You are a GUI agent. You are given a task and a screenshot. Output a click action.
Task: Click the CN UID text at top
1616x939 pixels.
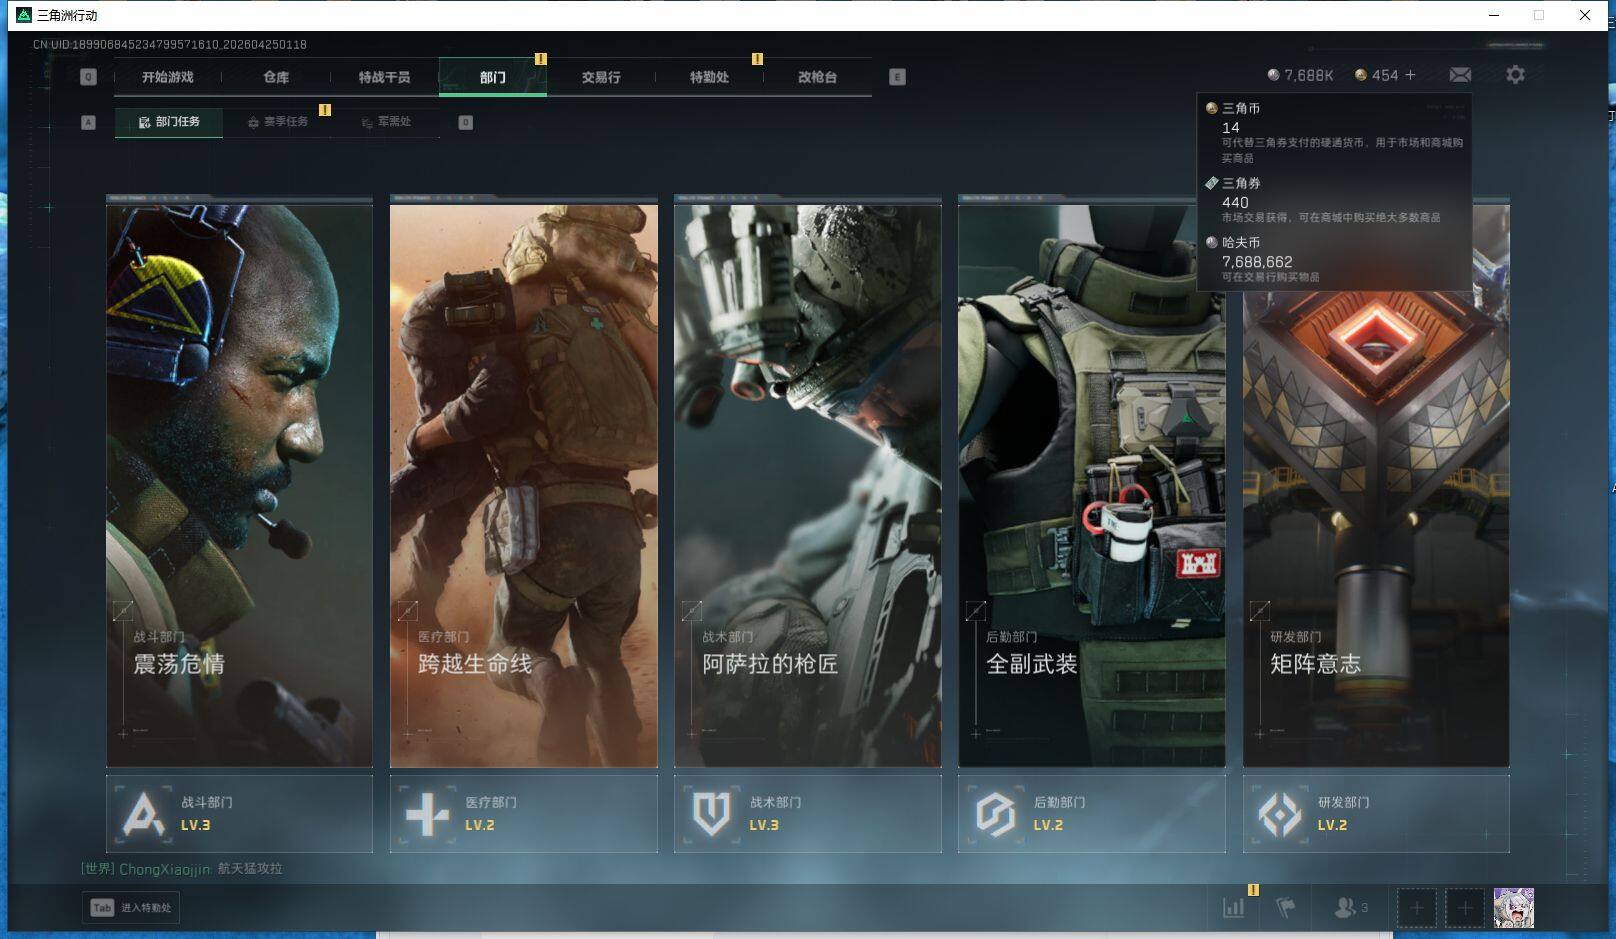[x=170, y=45]
